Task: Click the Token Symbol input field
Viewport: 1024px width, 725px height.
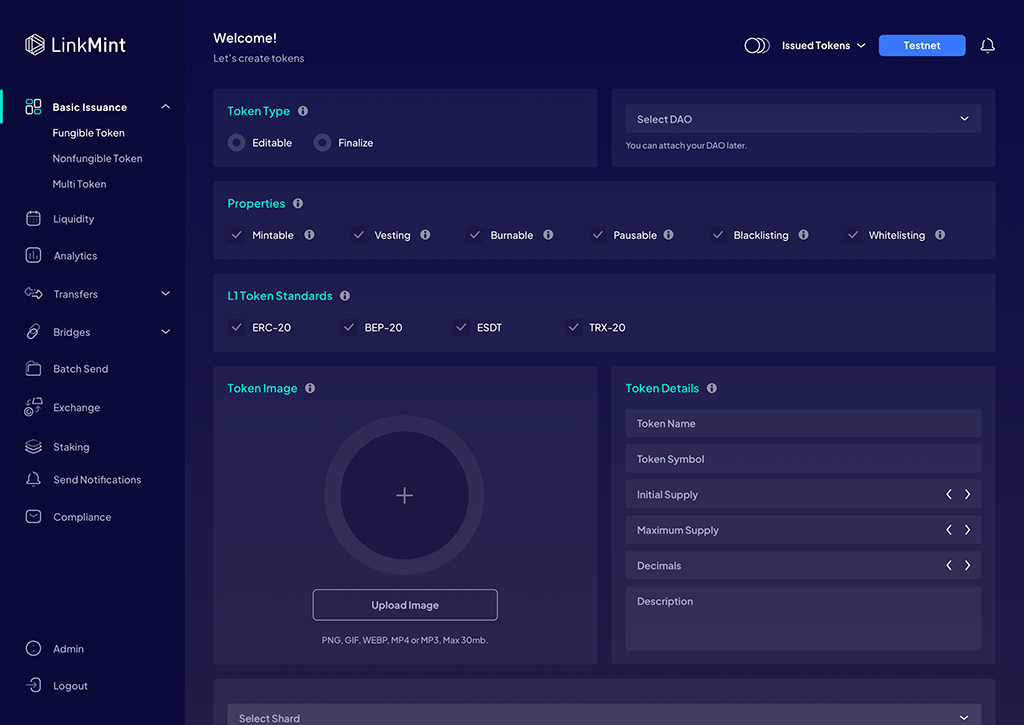Action: pyautogui.click(x=803, y=459)
